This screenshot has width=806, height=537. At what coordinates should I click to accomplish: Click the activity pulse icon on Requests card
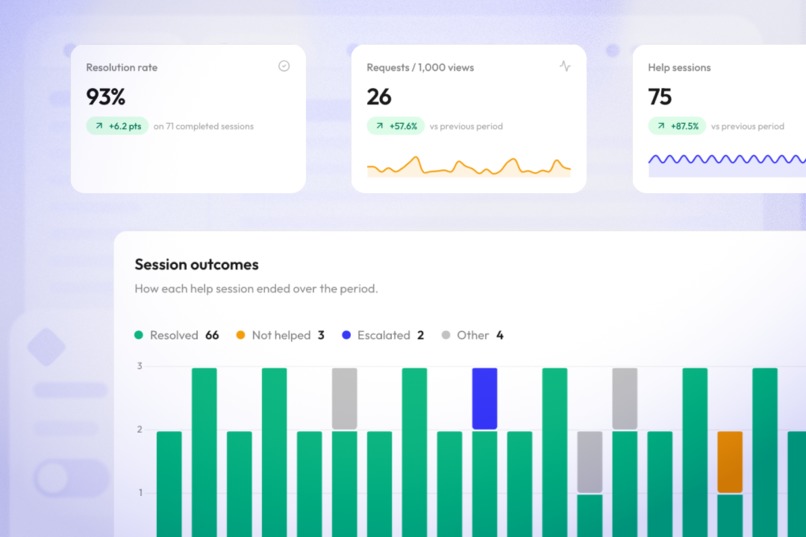[565, 66]
